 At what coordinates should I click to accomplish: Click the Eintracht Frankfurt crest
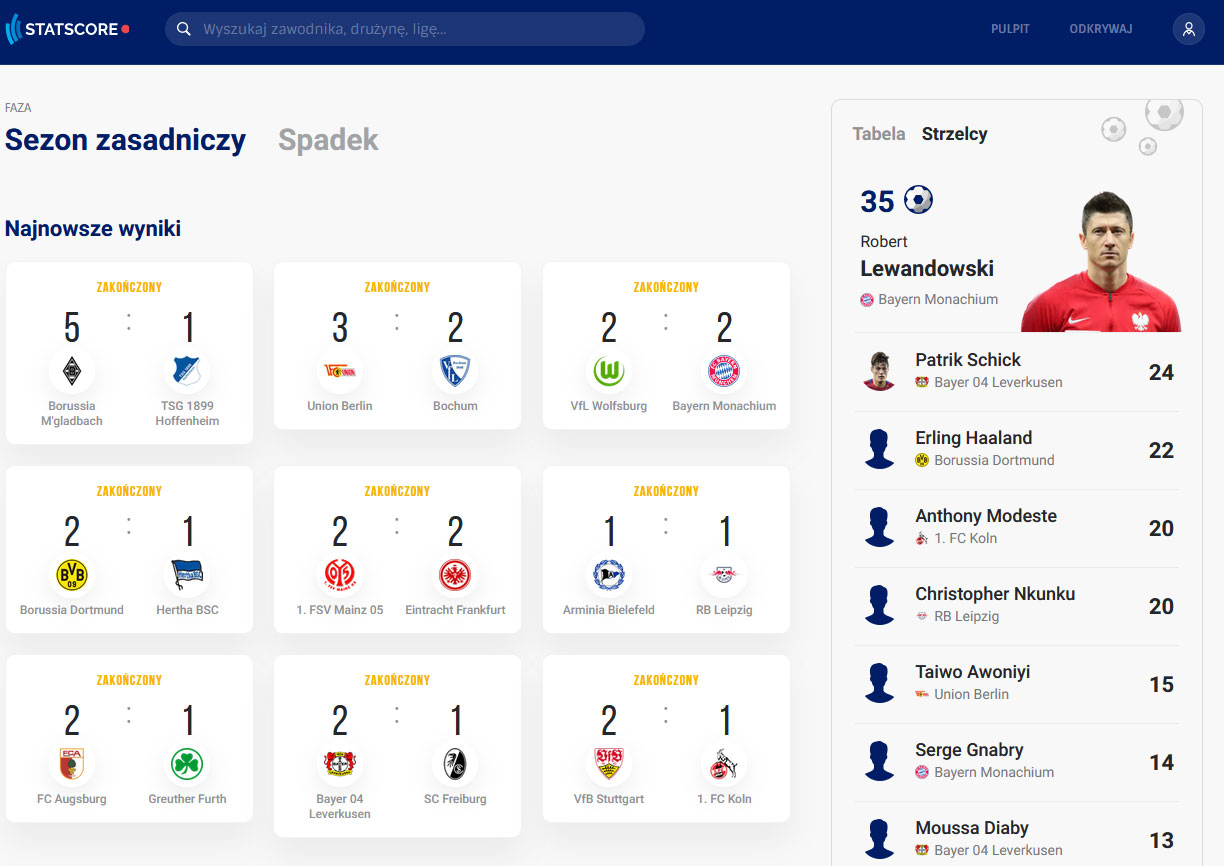click(x=455, y=574)
